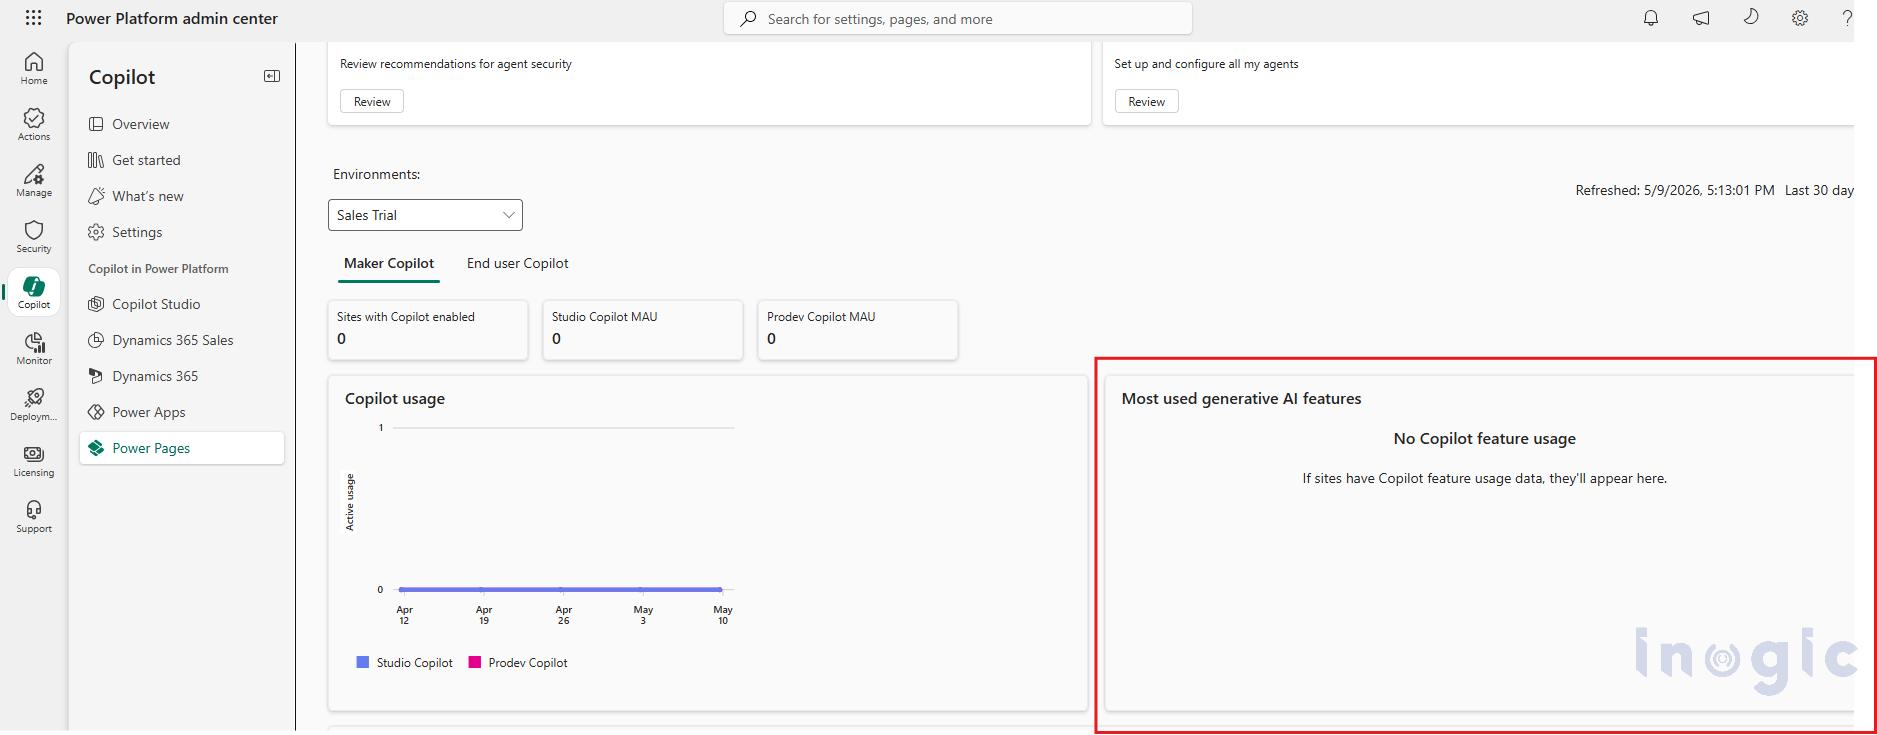Open Power Apps menu item
The height and width of the screenshot is (735, 1877).
coord(182,412)
